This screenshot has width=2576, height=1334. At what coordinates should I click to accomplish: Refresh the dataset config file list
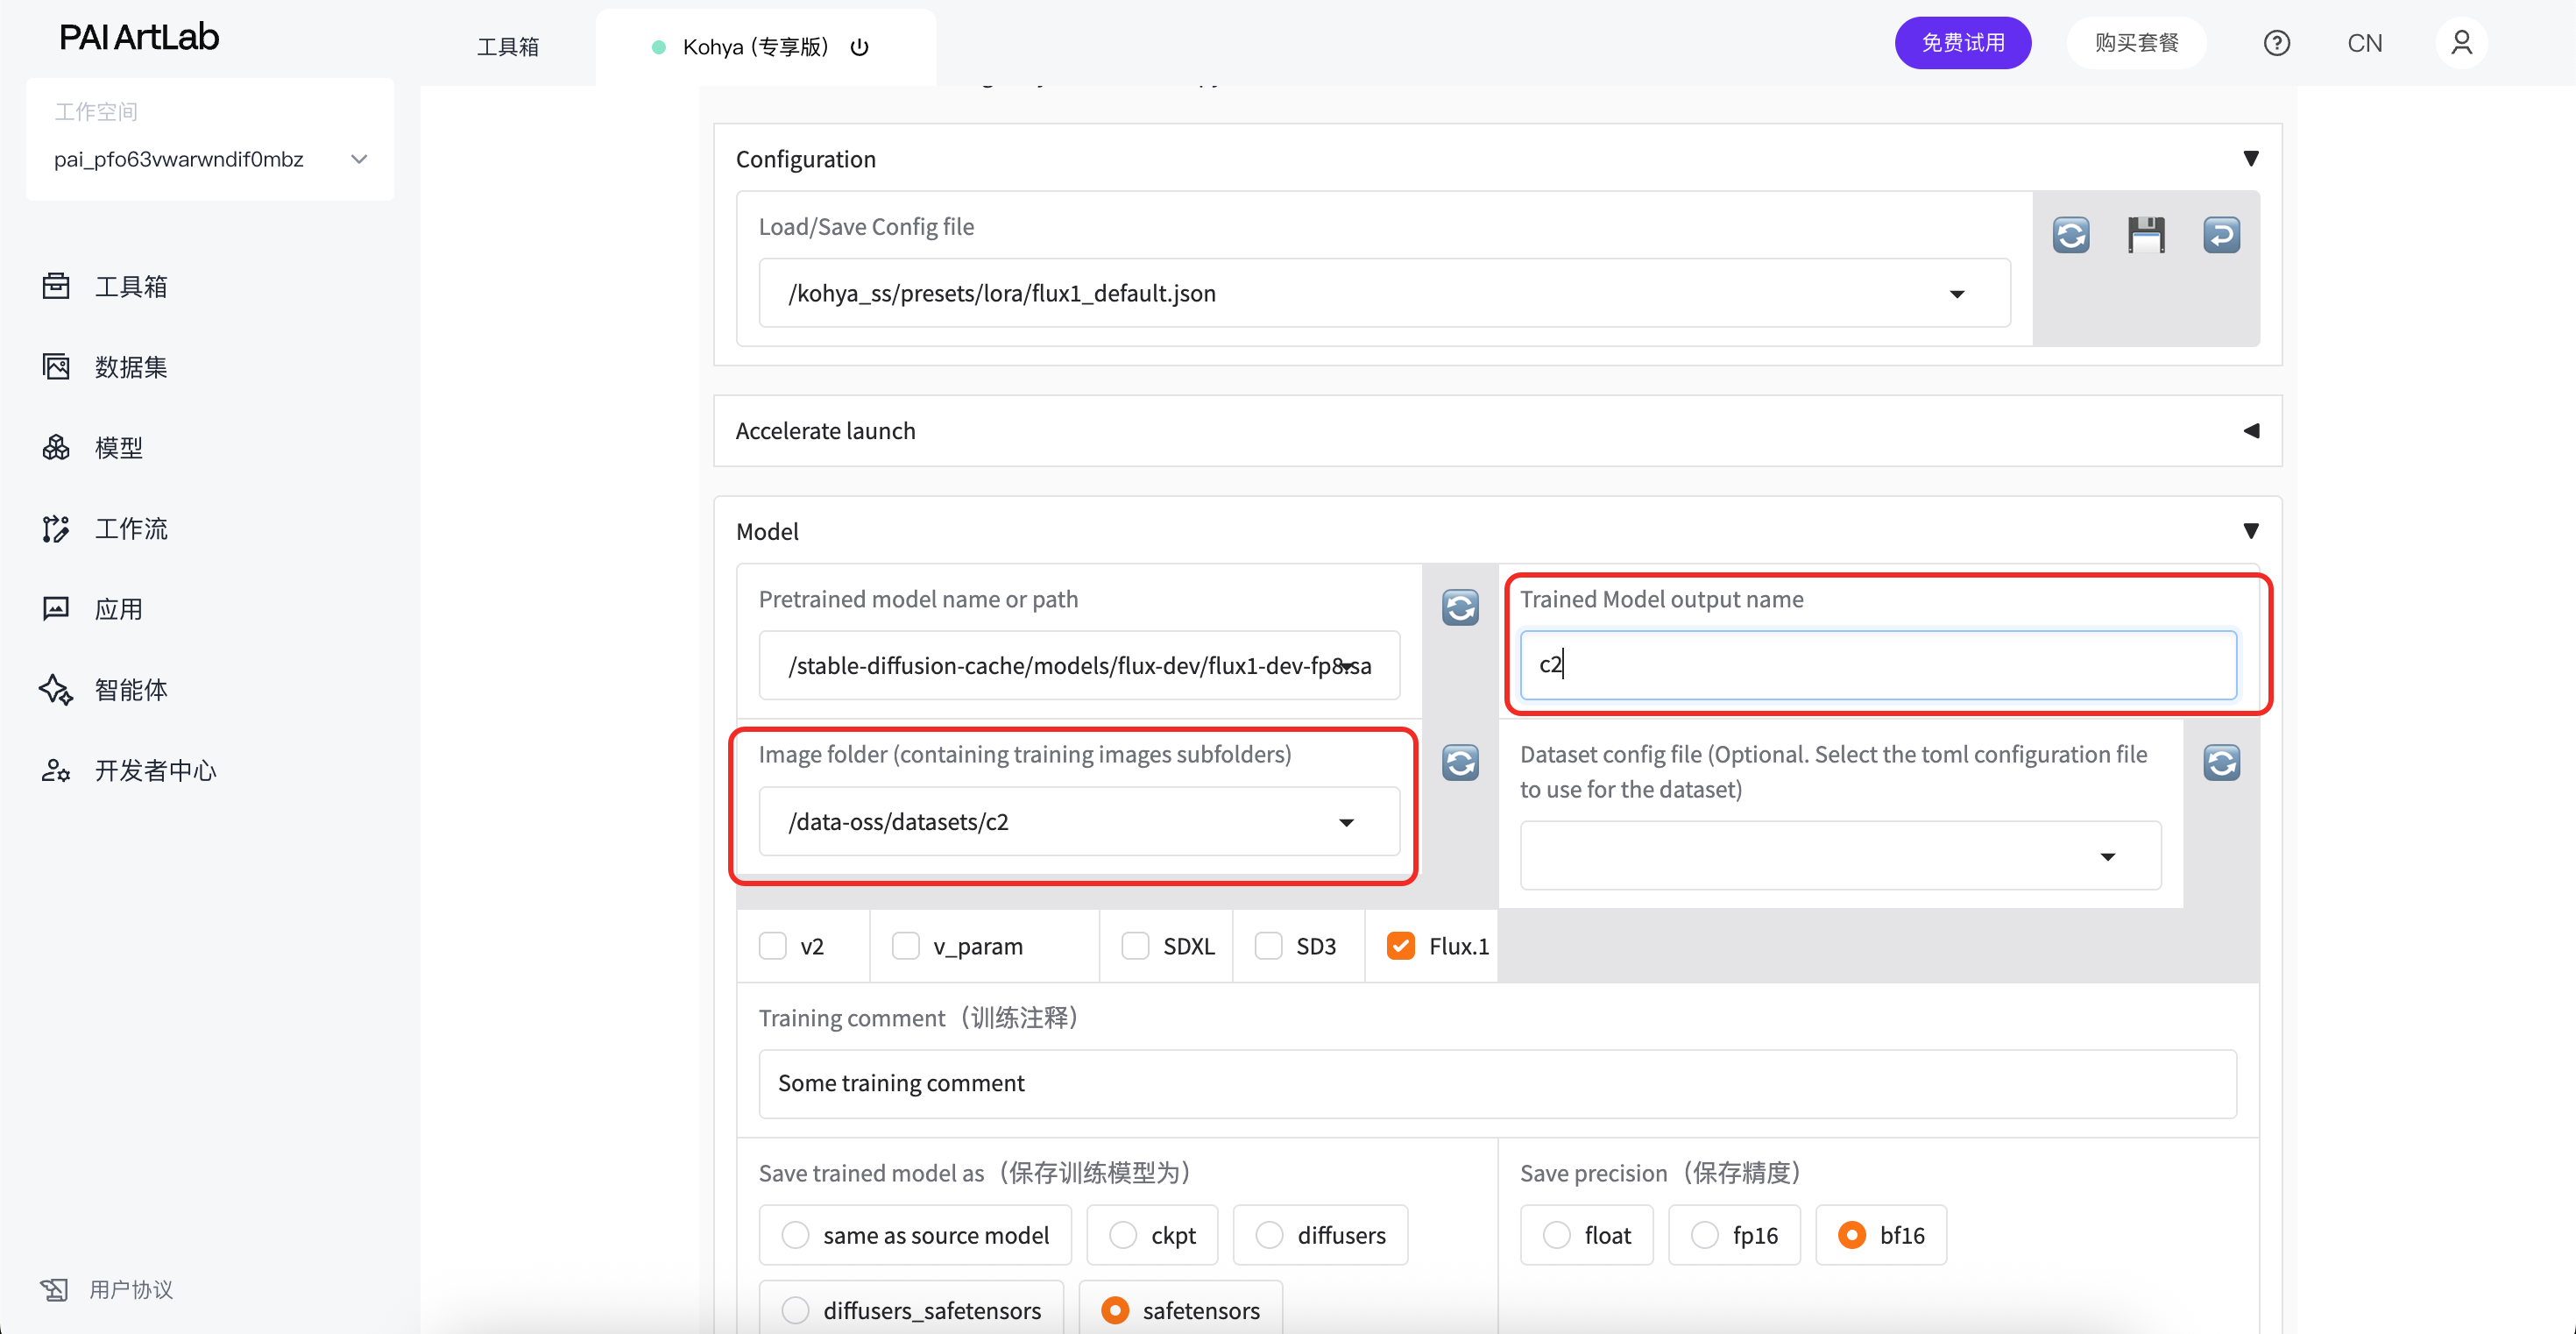2221,763
